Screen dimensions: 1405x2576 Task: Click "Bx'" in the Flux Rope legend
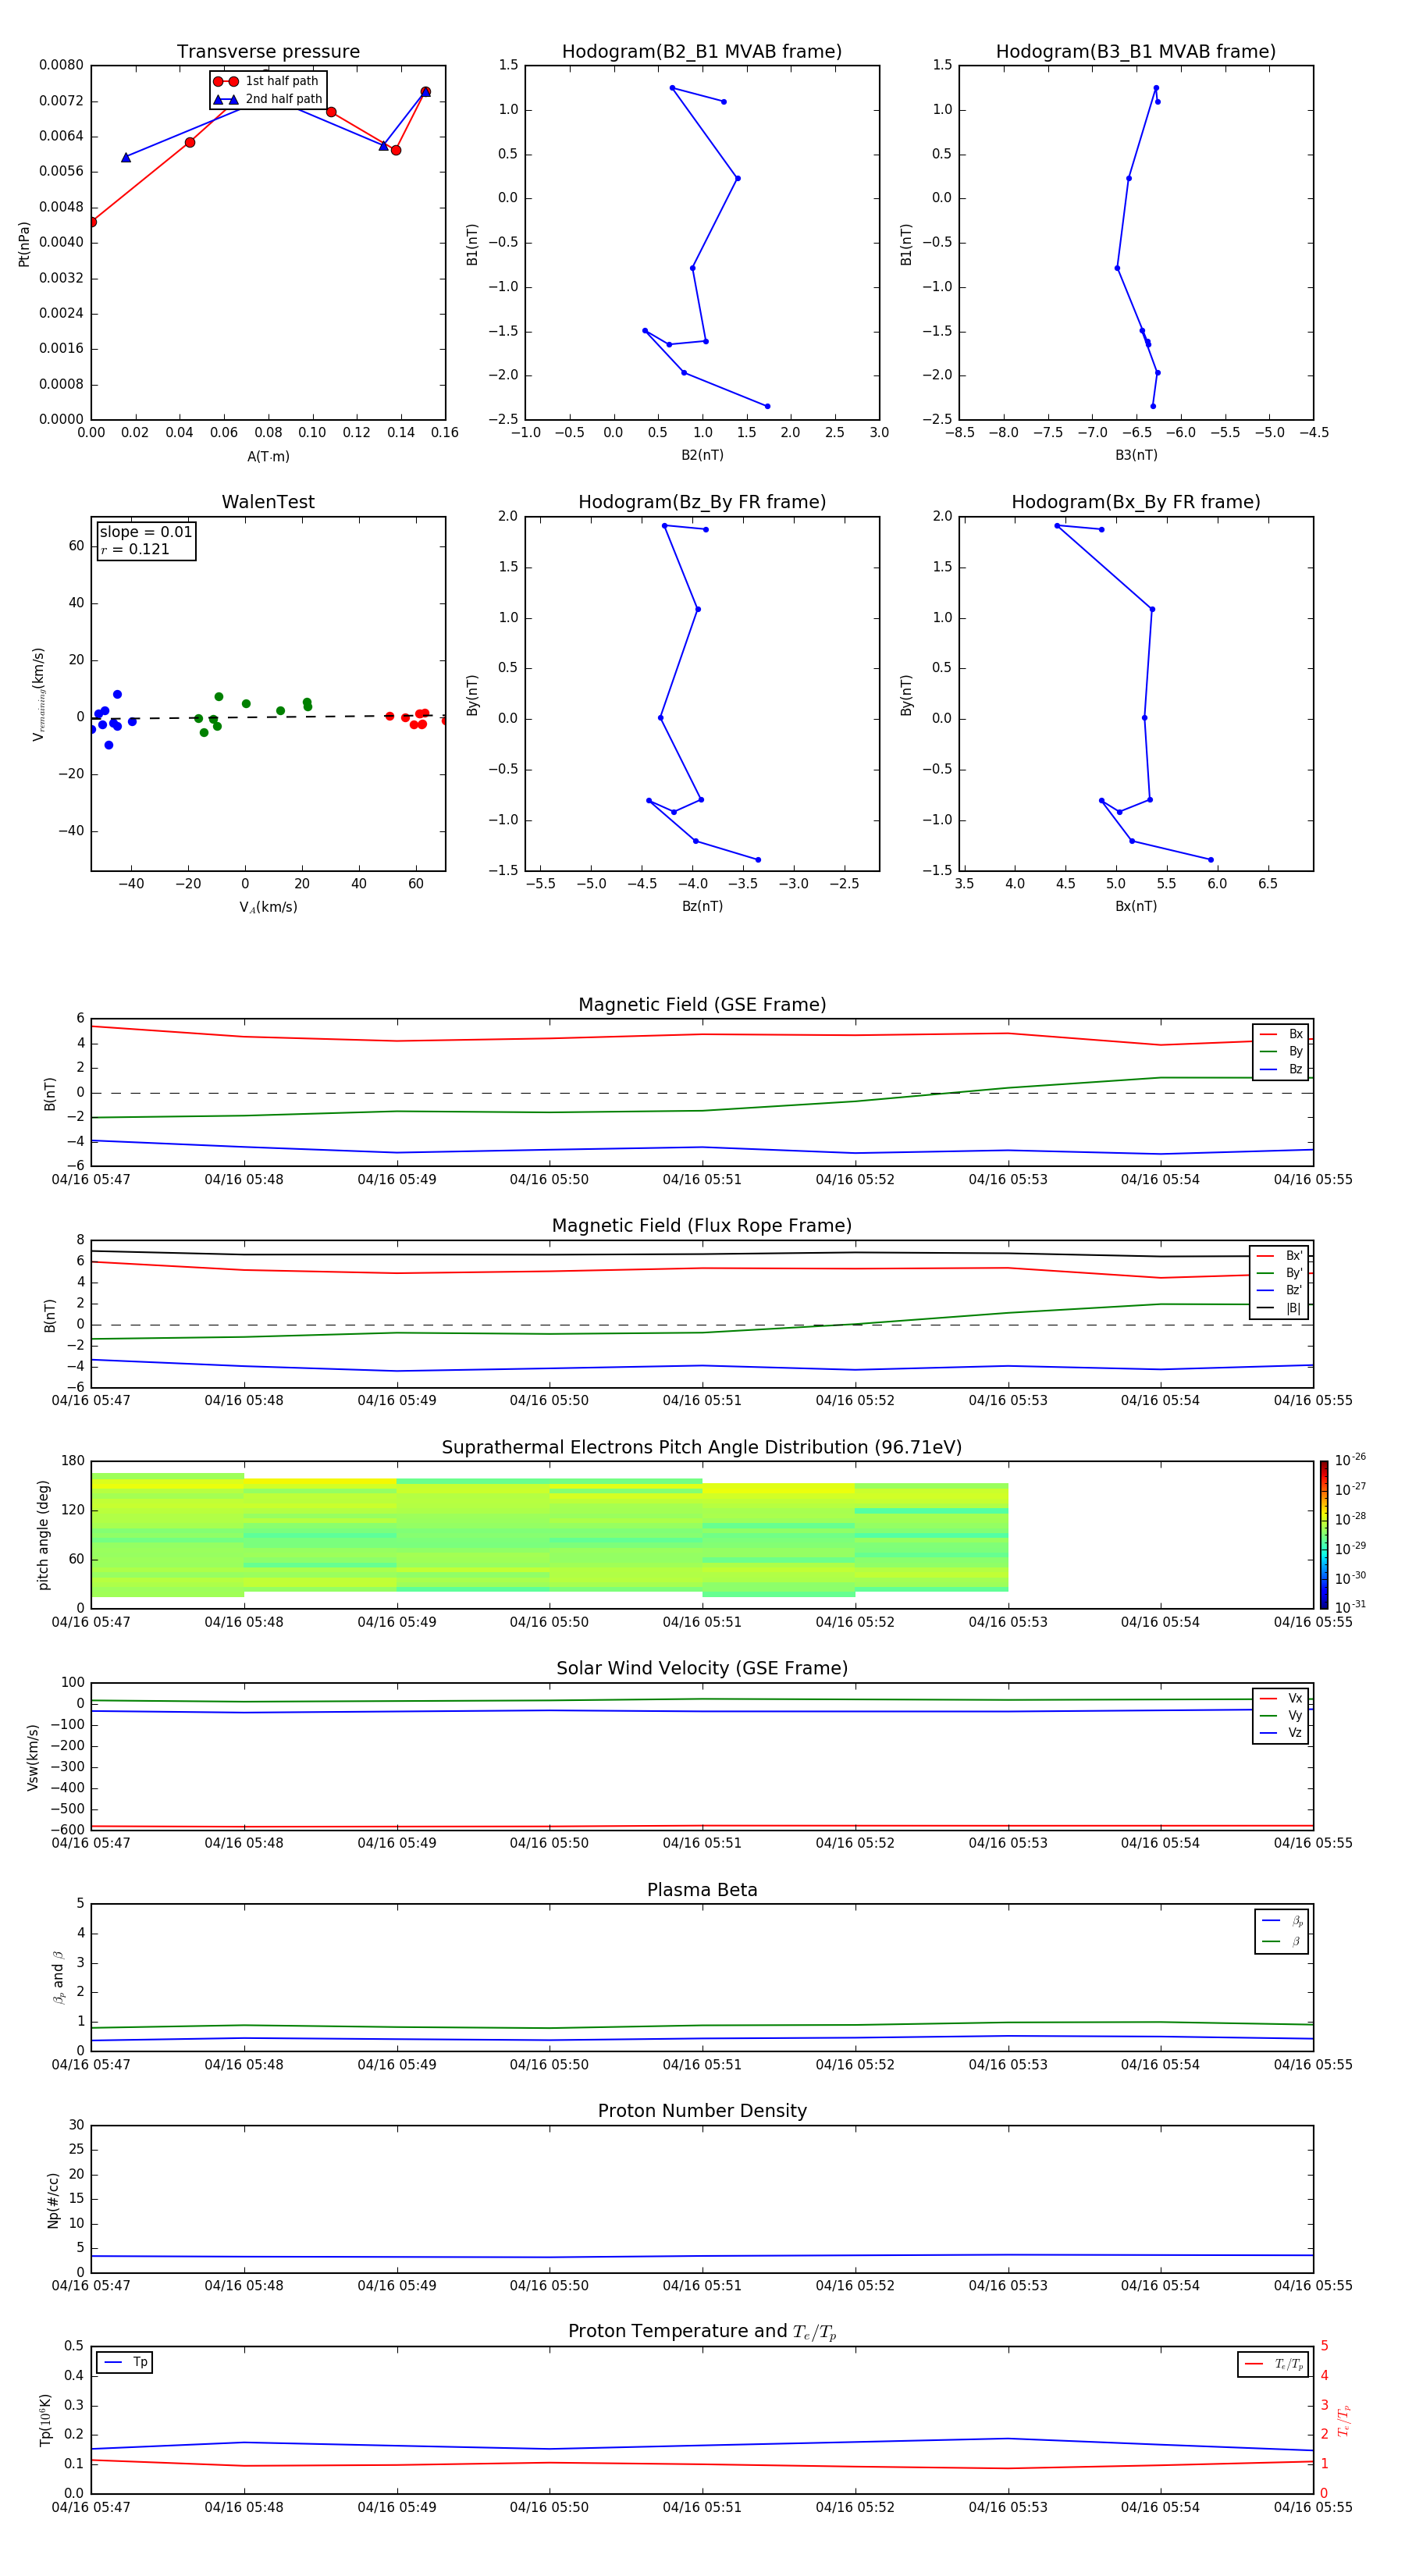(x=1279, y=1256)
